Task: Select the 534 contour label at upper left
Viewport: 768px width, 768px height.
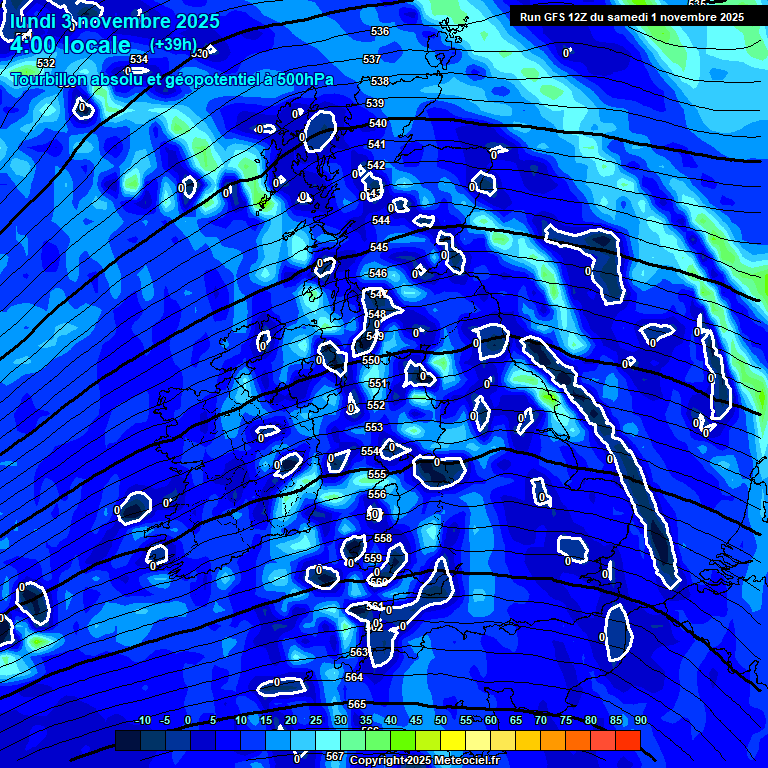Action: [139, 59]
